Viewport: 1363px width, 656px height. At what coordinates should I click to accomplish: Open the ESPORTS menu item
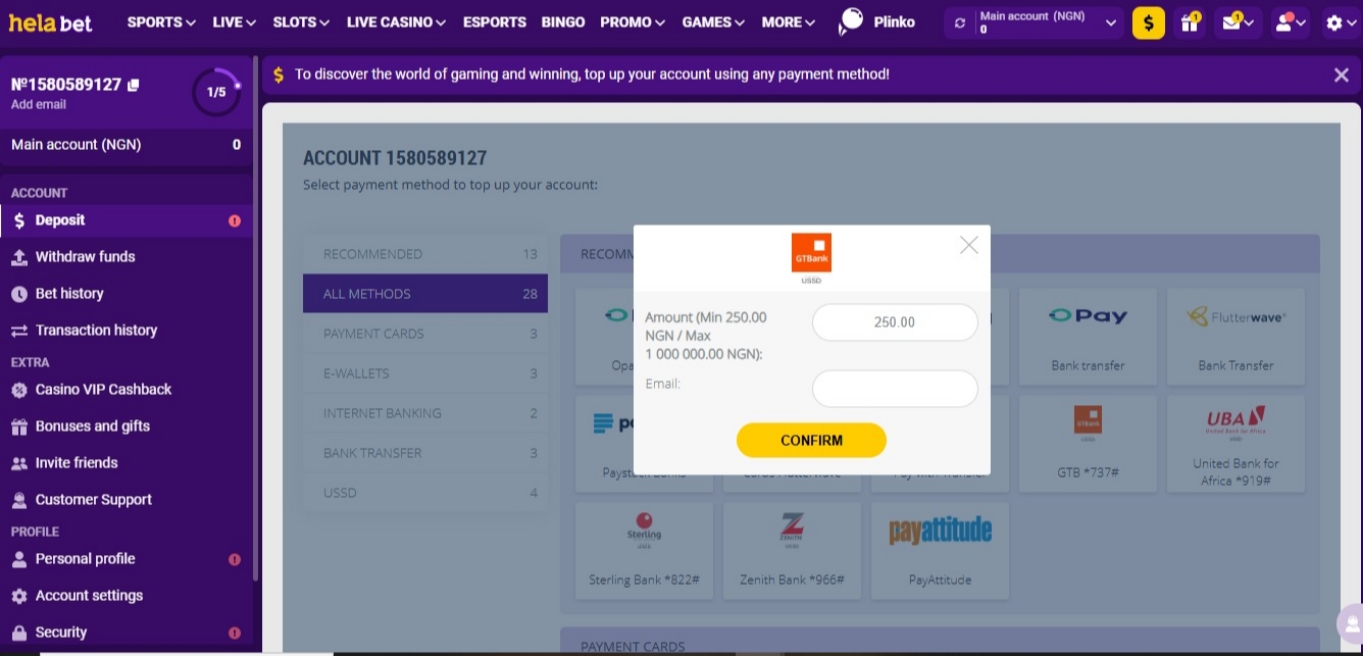point(494,21)
